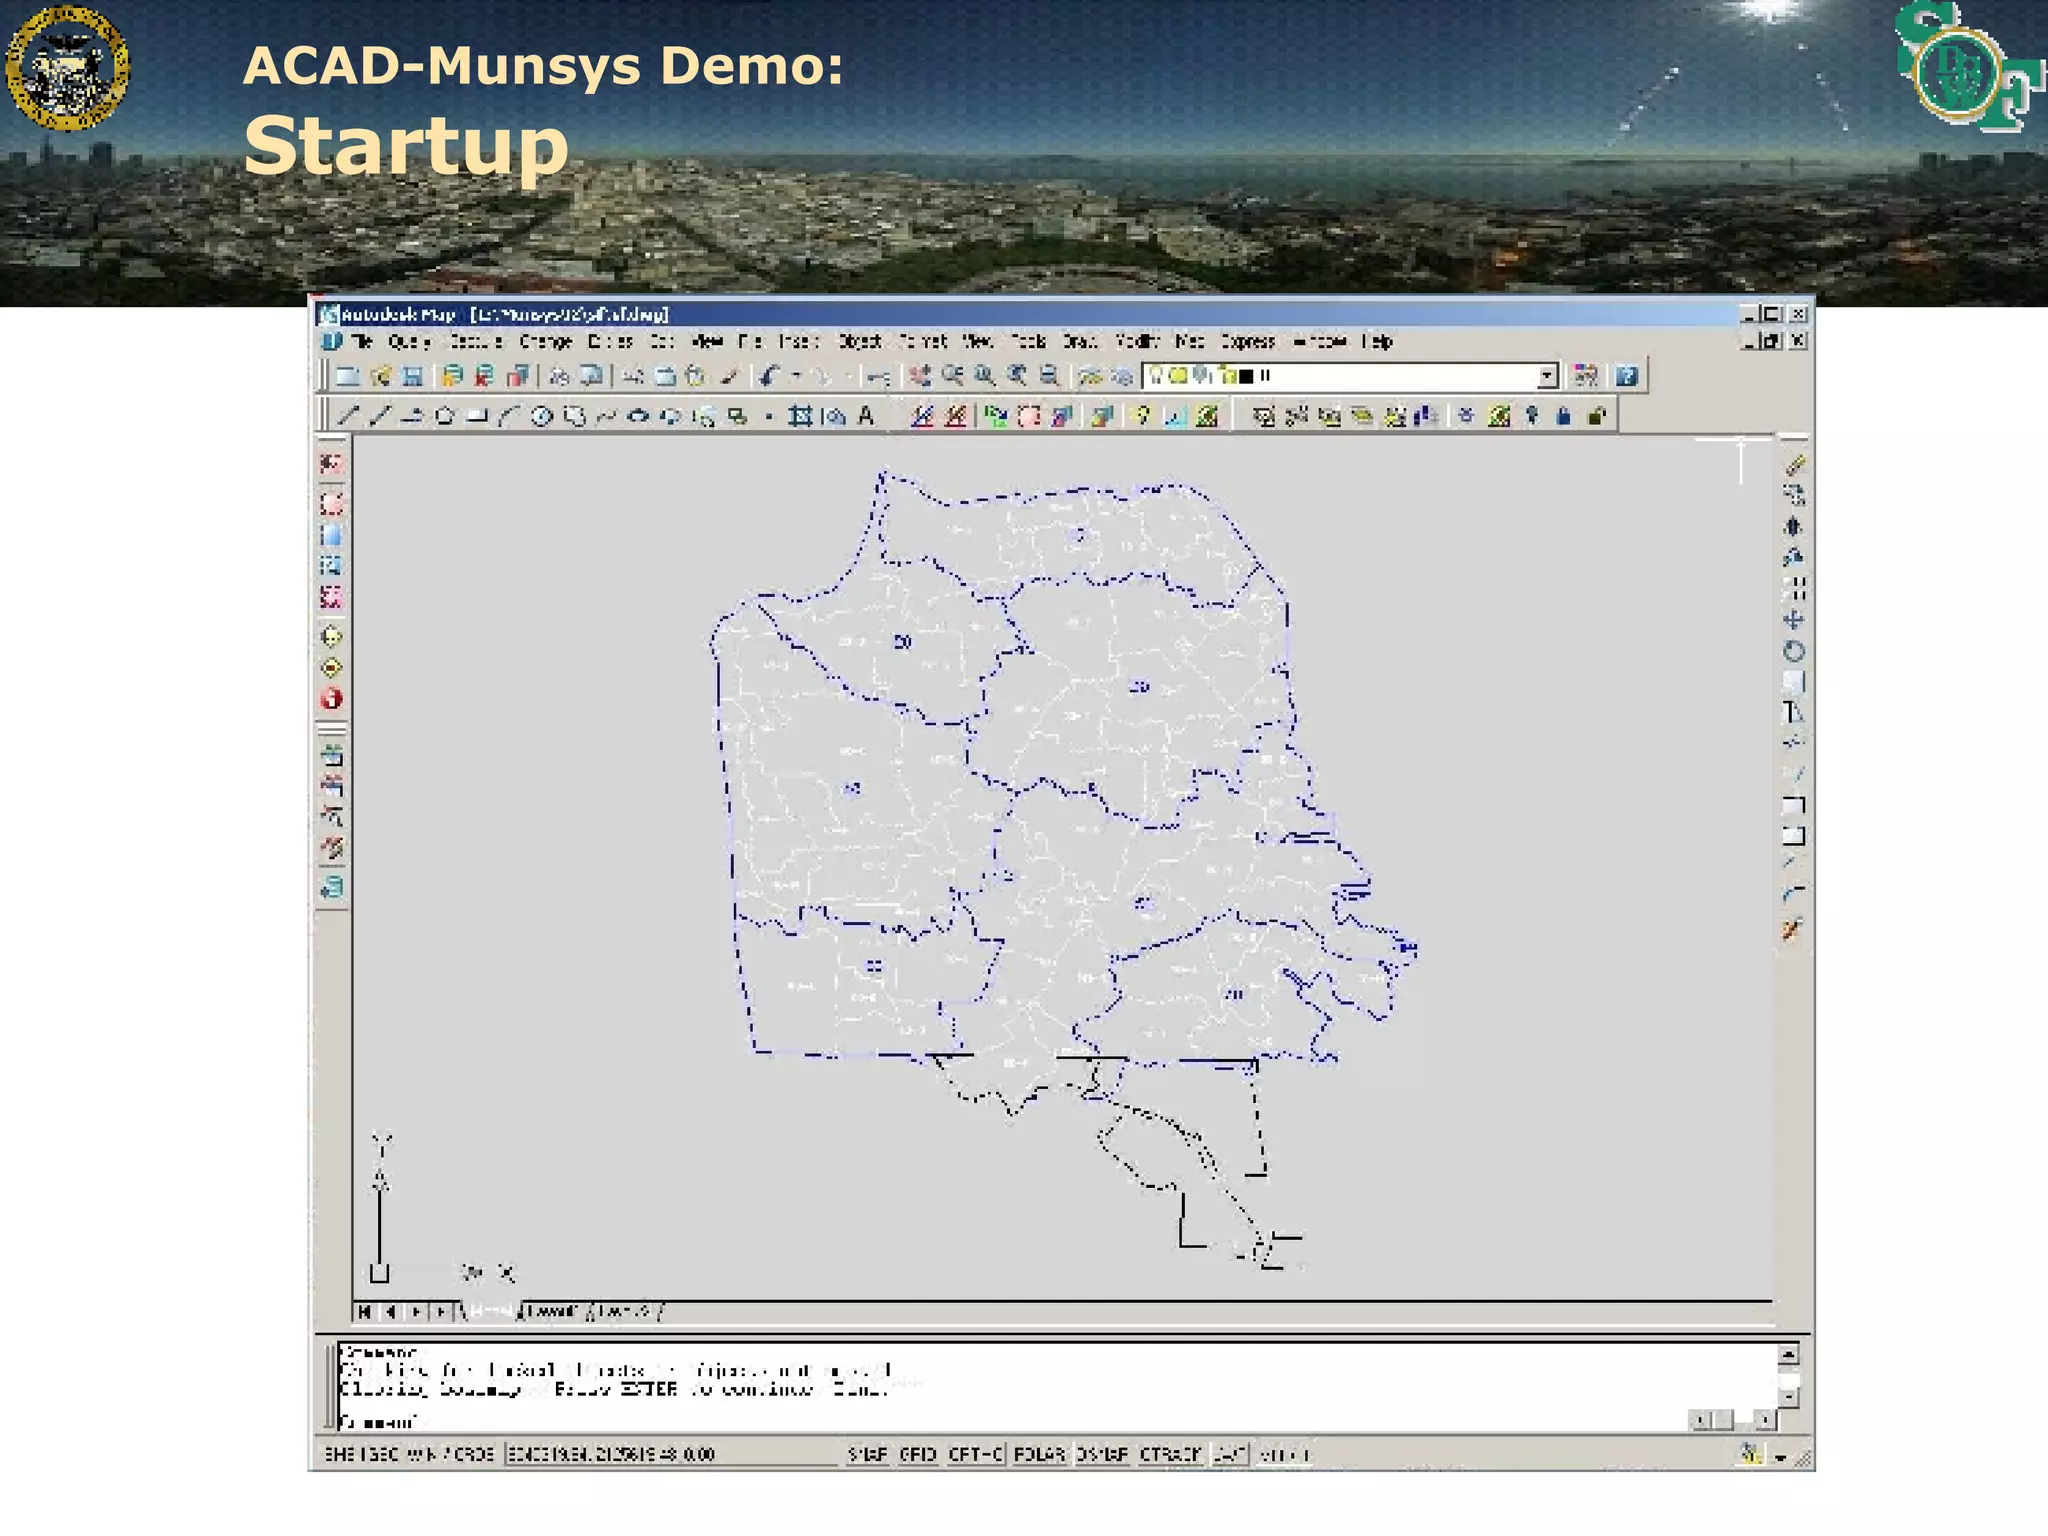2048x1536 pixels.
Task: Open the Undo history dropdown arrow
Action: tap(796, 376)
